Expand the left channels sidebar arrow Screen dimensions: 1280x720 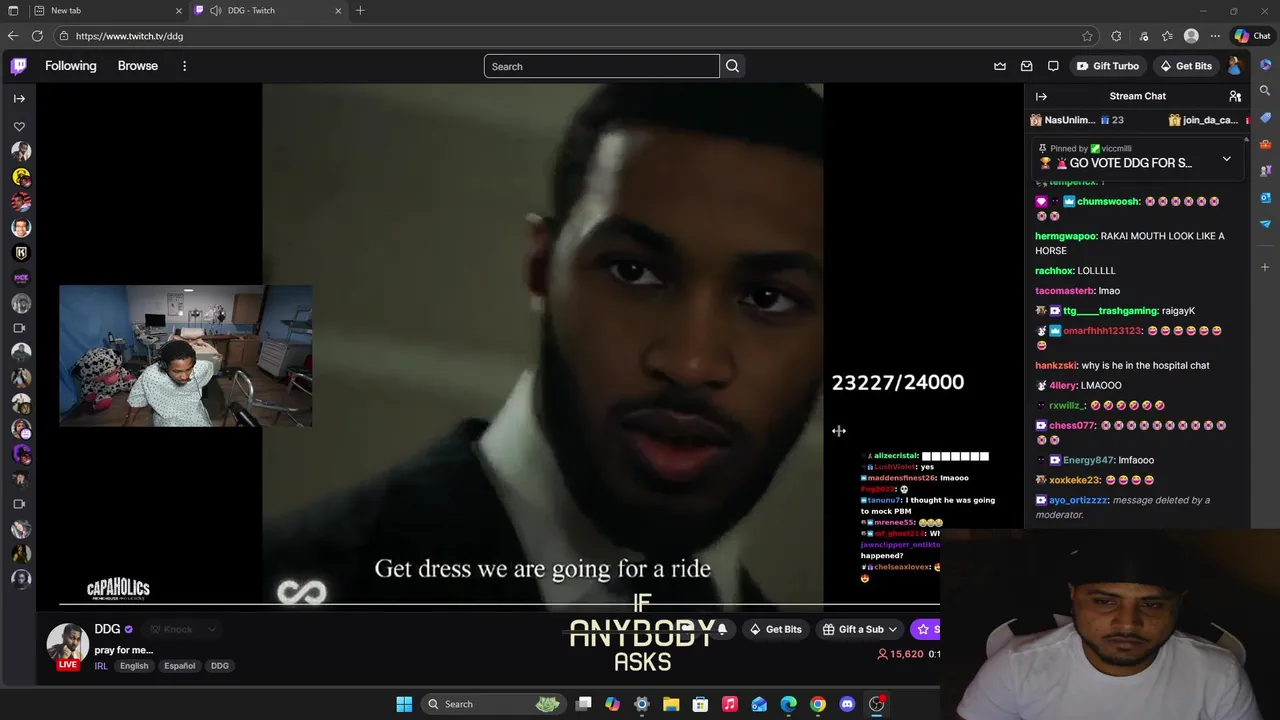(x=19, y=98)
